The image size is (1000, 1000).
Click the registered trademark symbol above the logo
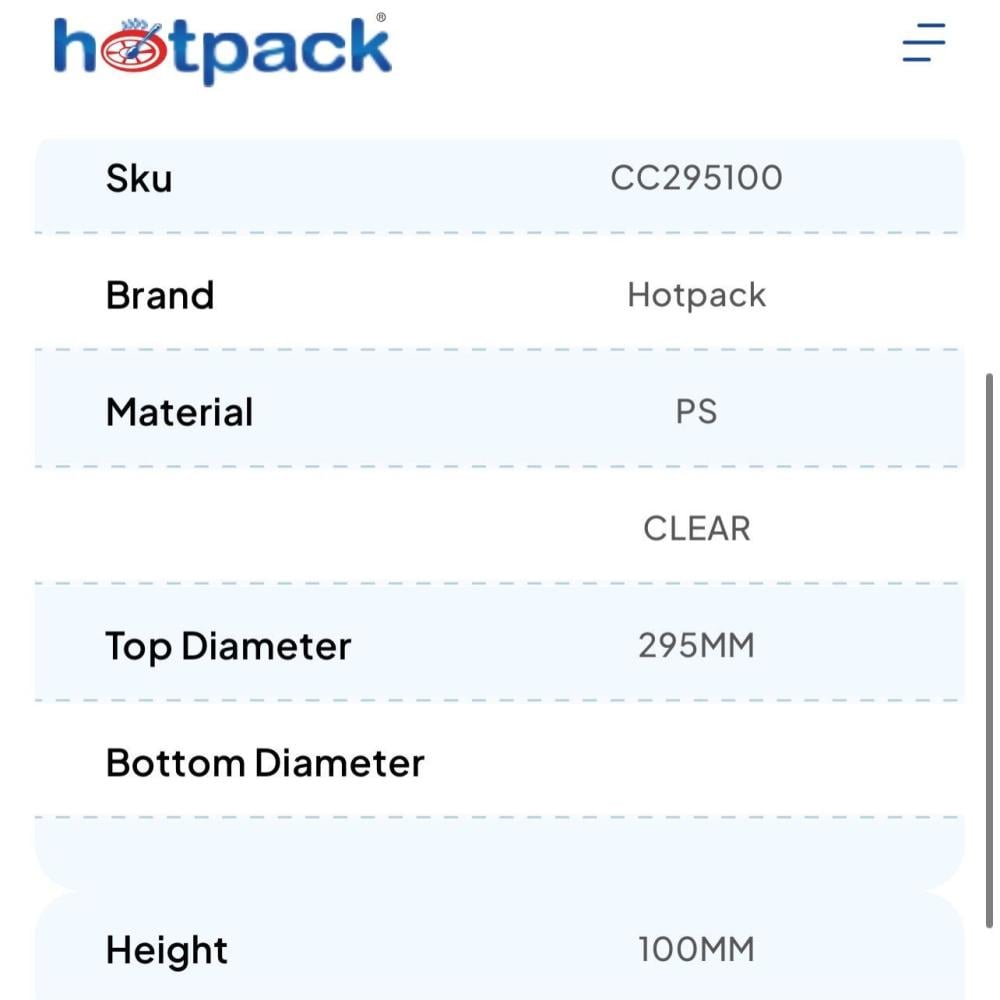pyautogui.click(x=381, y=18)
